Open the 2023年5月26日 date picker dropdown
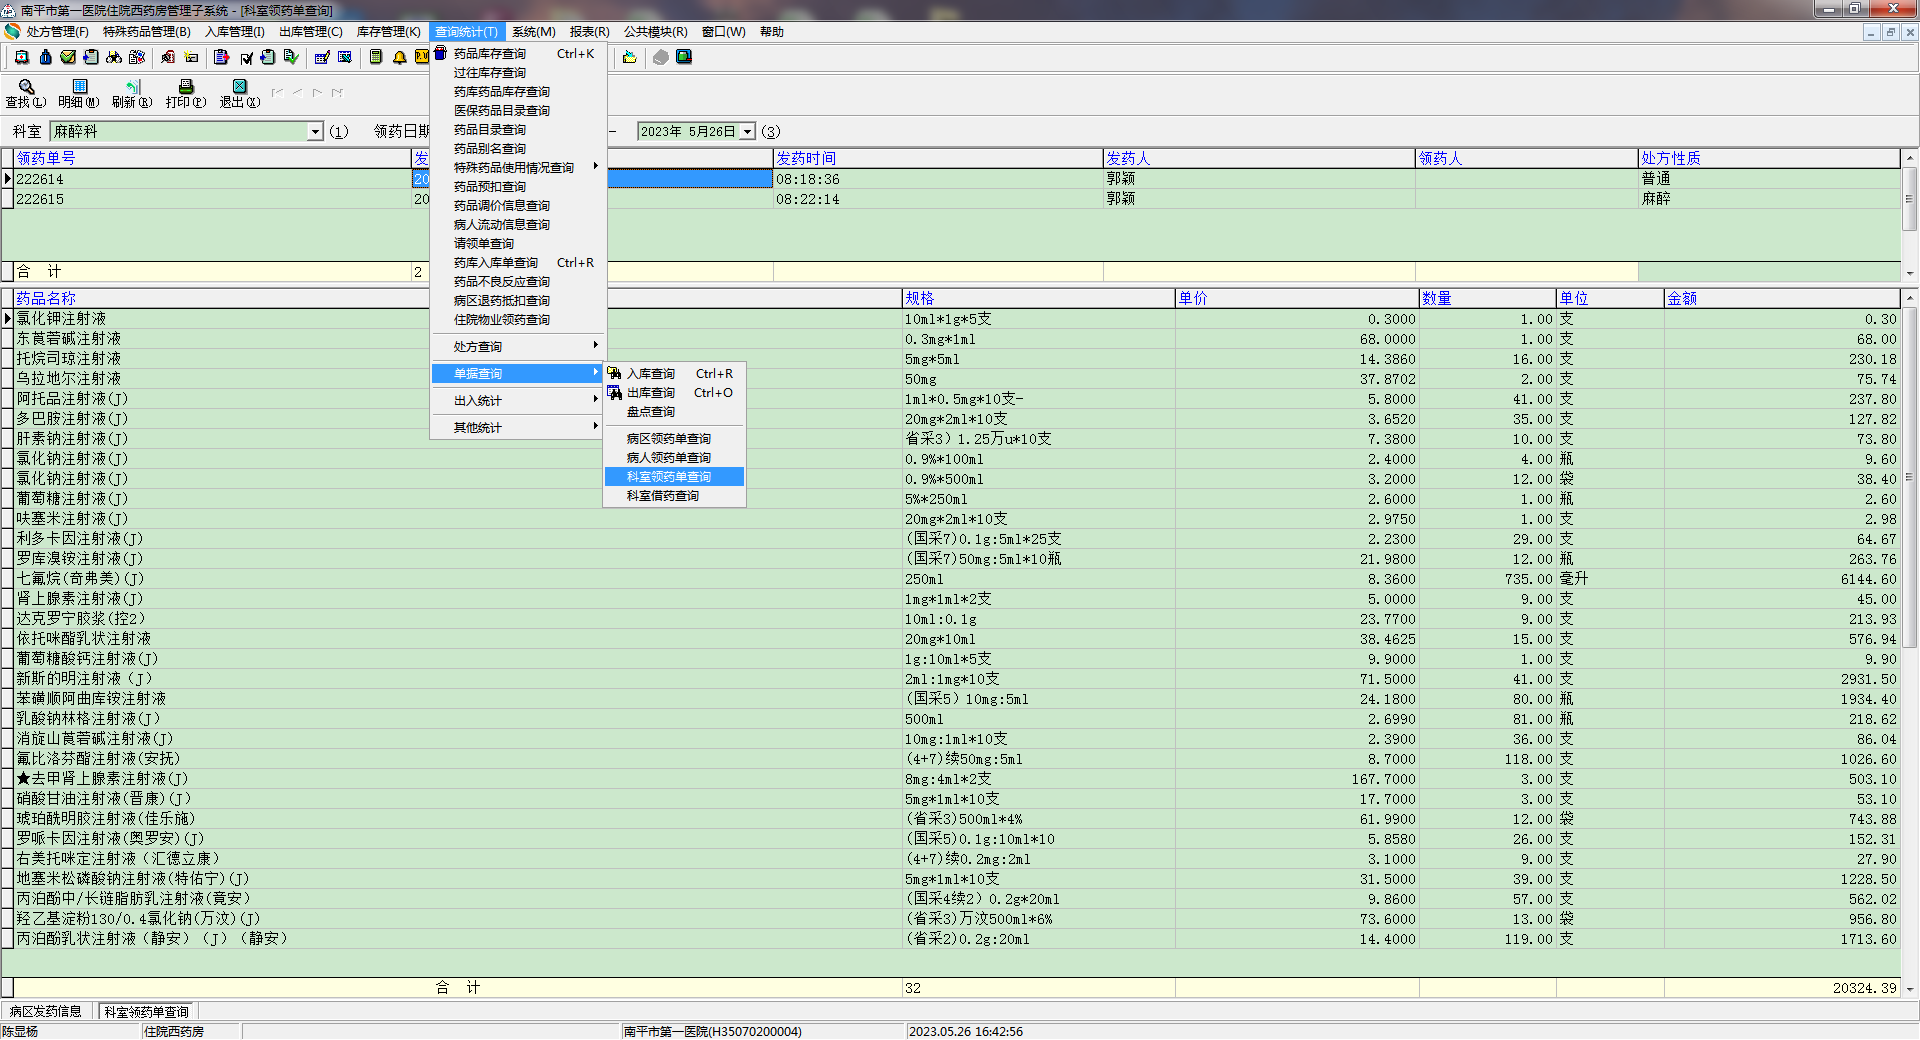 (x=747, y=131)
